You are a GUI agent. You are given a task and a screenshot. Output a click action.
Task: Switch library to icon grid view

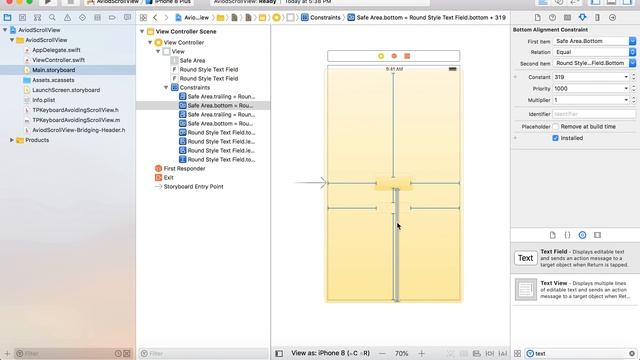(517, 353)
